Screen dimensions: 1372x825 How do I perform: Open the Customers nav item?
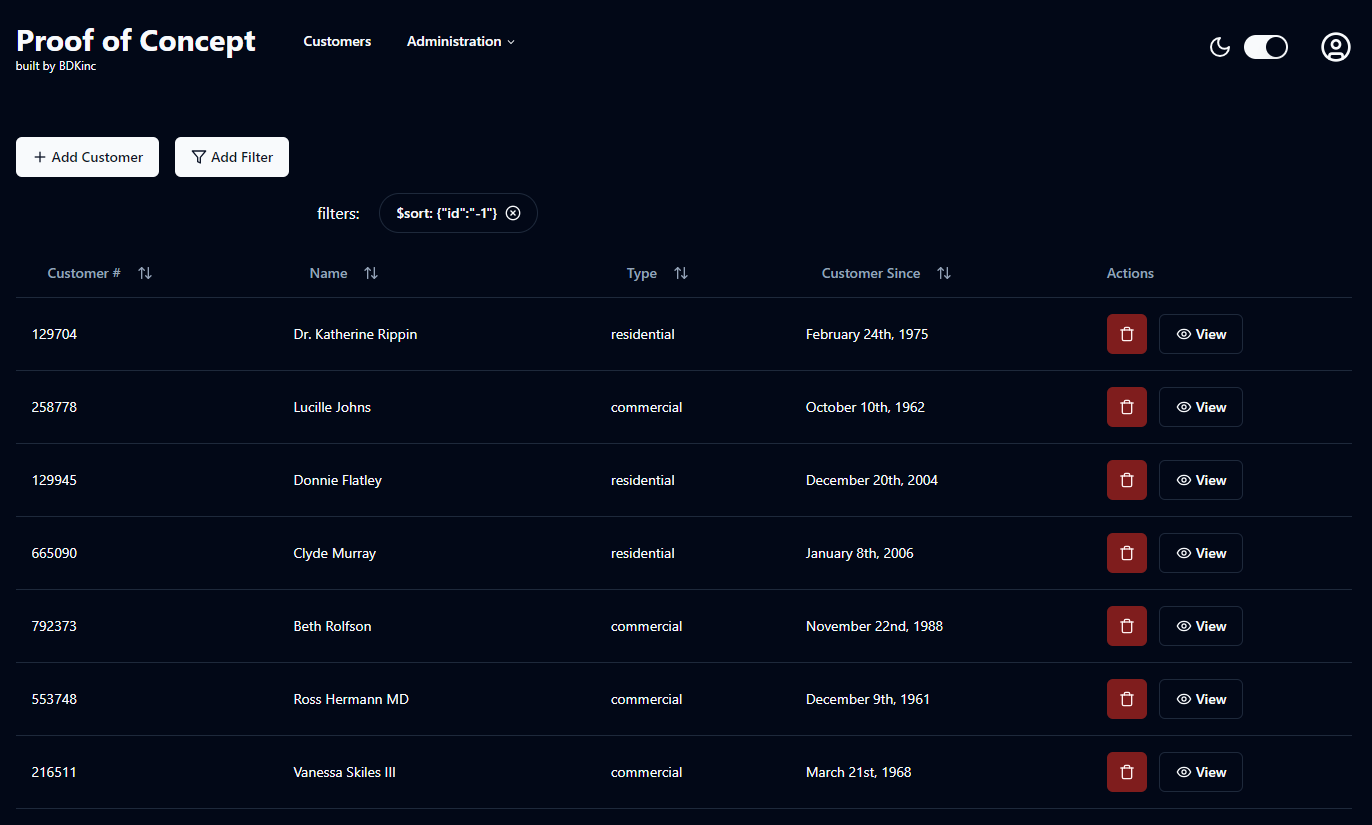click(x=337, y=41)
